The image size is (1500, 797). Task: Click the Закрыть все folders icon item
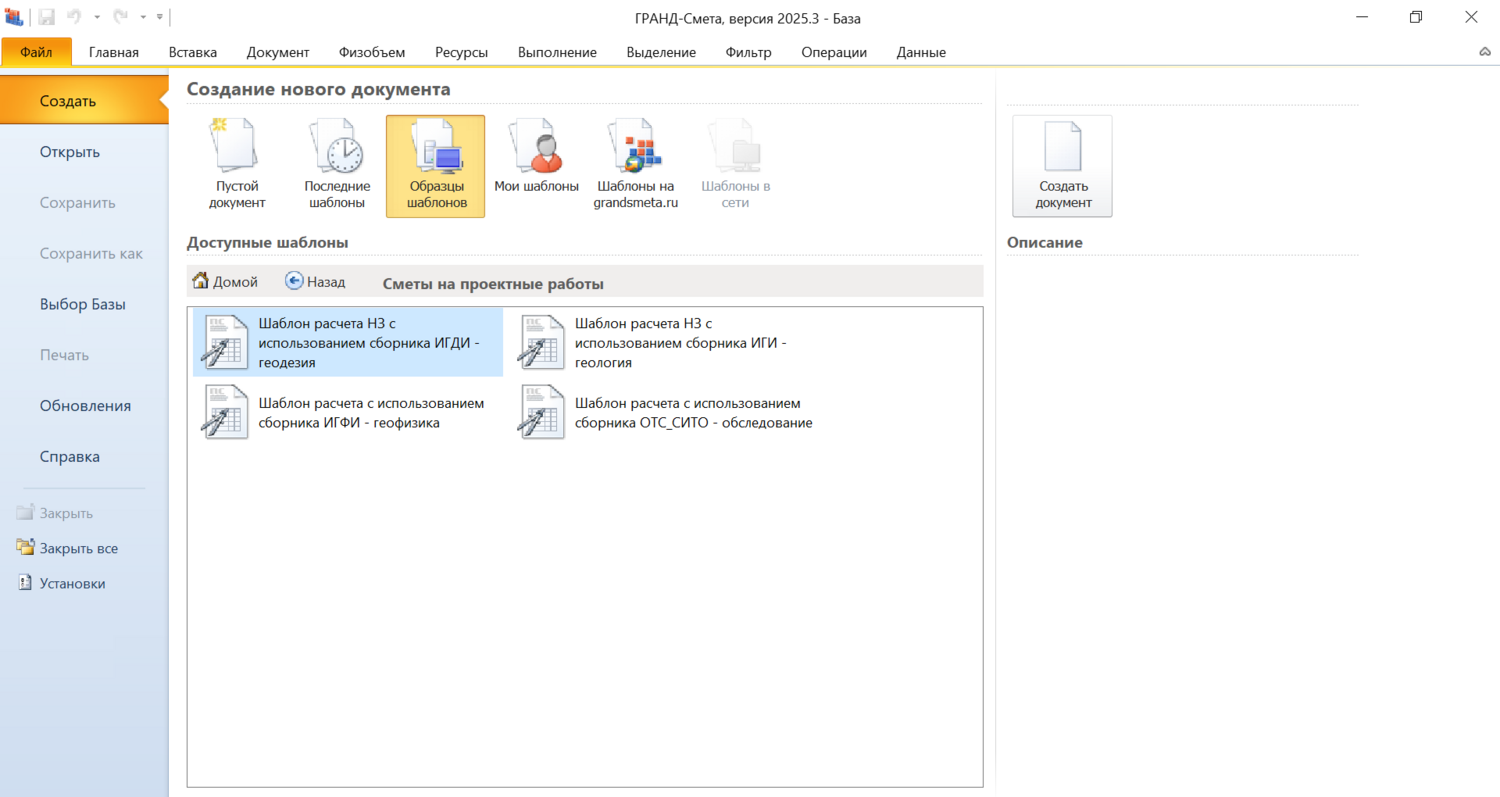pyautogui.click(x=67, y=548)
